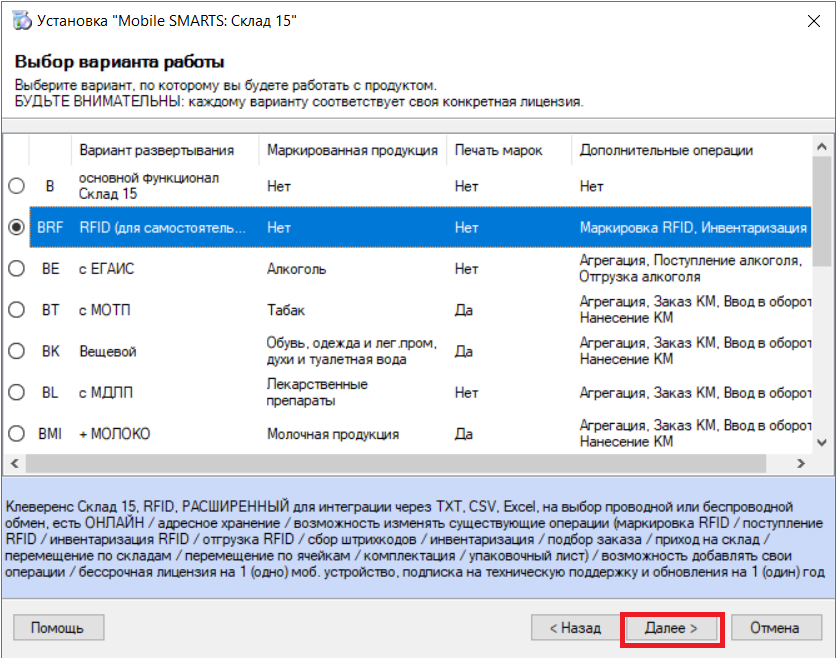Pick the BK Вещевой radio button
Viewport: 838px width, 660px height.
pyautogui.click(x=17, y=351)
